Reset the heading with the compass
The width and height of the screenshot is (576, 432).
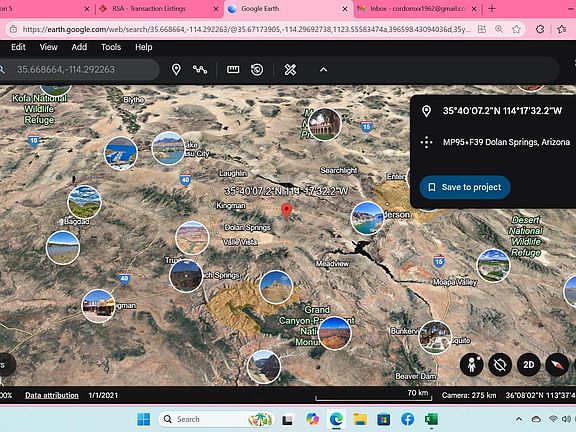pyautogui.click(x=557, y=364)
